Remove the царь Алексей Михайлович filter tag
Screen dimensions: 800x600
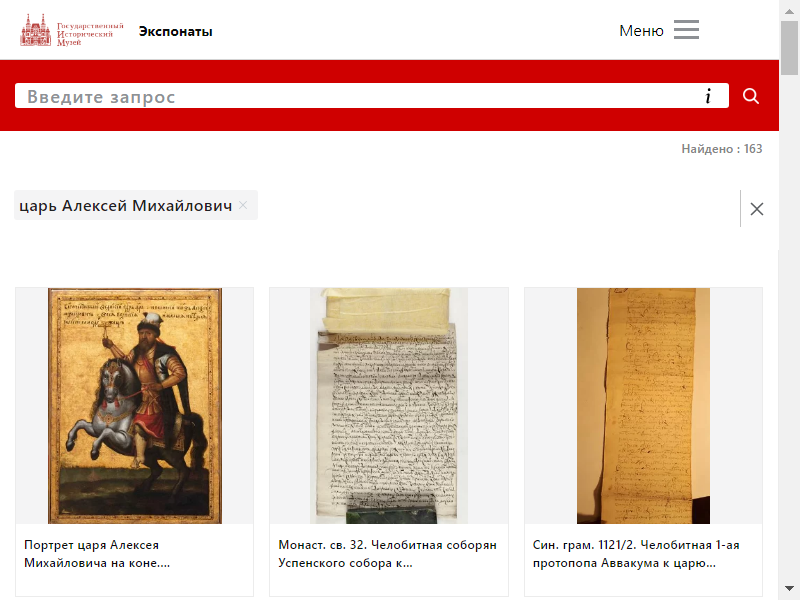[243, 205]
